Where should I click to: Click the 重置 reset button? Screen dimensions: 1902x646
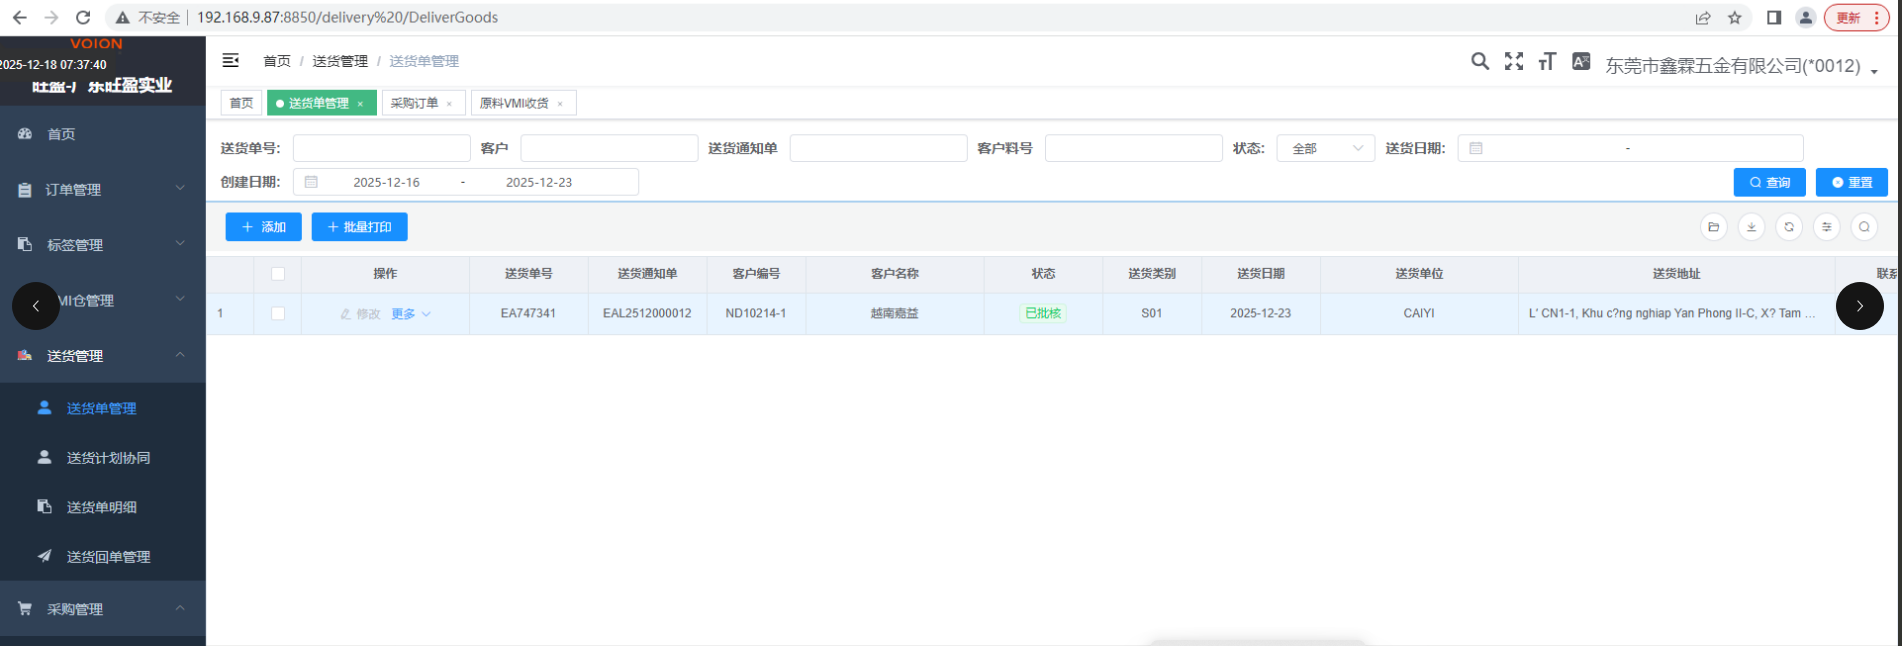pyautogui.click(x=1852, y=182)
